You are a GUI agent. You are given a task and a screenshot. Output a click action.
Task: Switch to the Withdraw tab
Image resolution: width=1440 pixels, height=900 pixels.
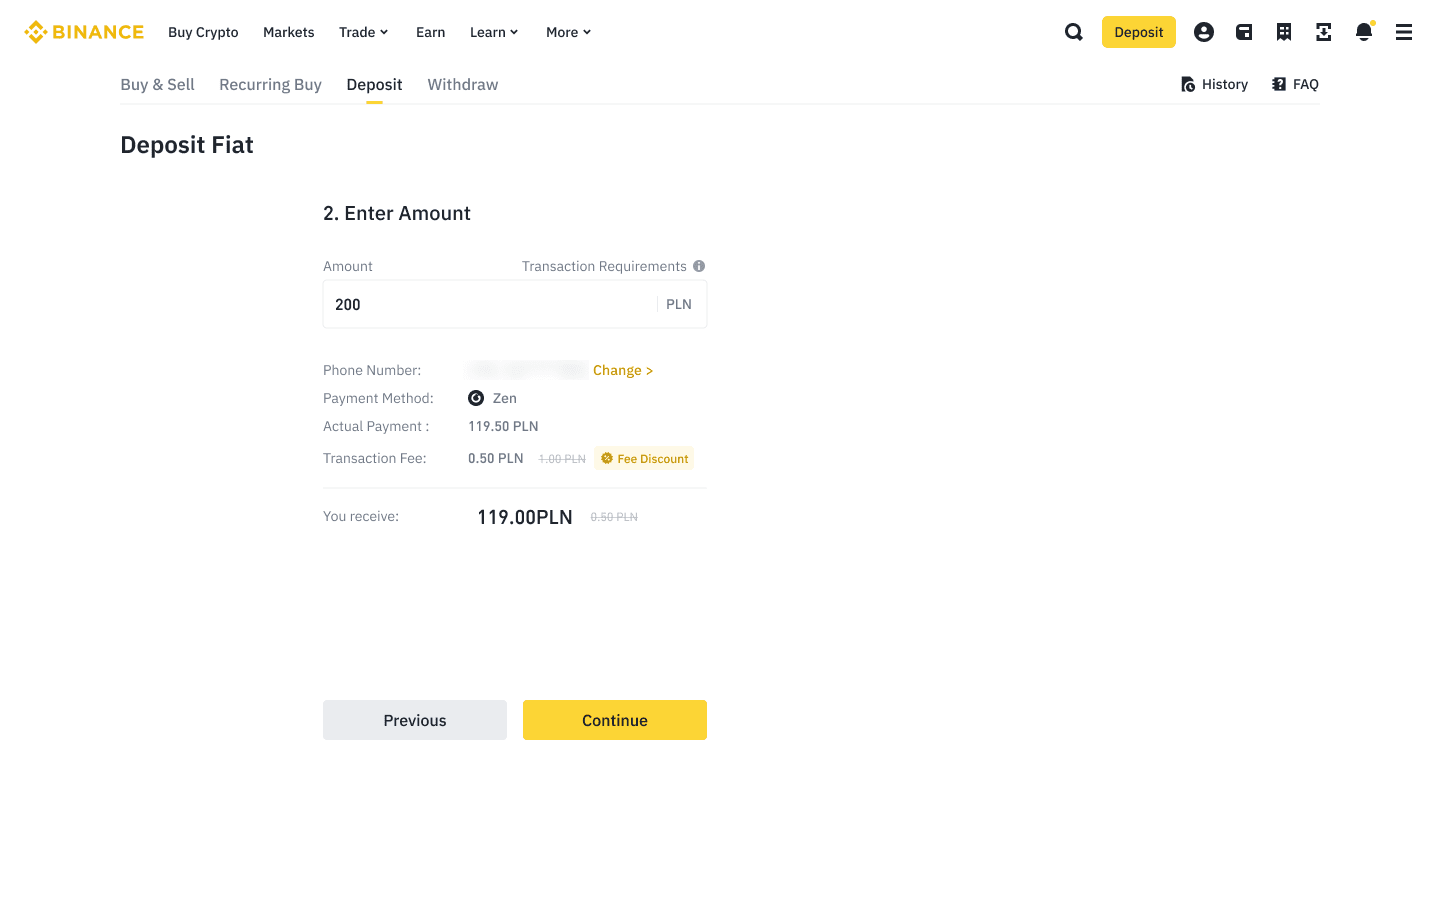click(x=462, y=85)
